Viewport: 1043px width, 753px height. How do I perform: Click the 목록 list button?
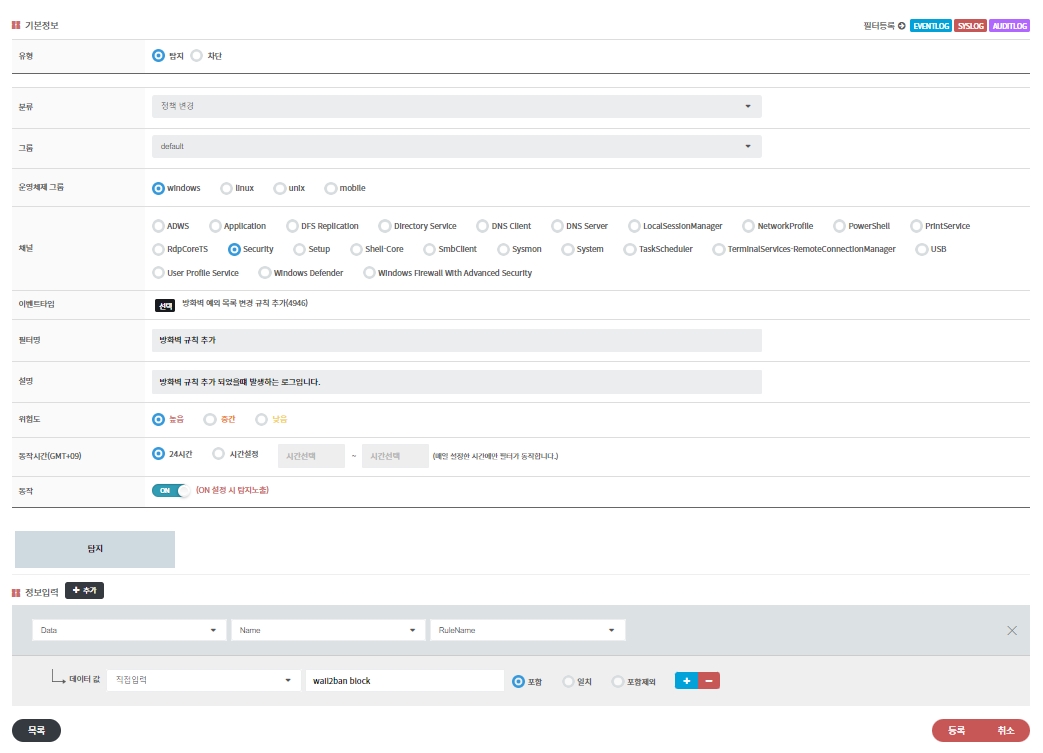(37, 731)
